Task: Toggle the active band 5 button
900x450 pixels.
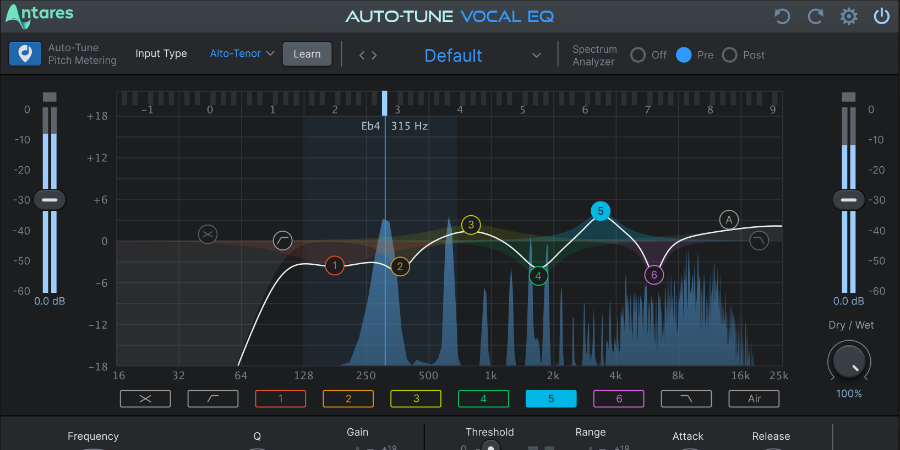Action: pyautogui.click(x=551, y=398)
